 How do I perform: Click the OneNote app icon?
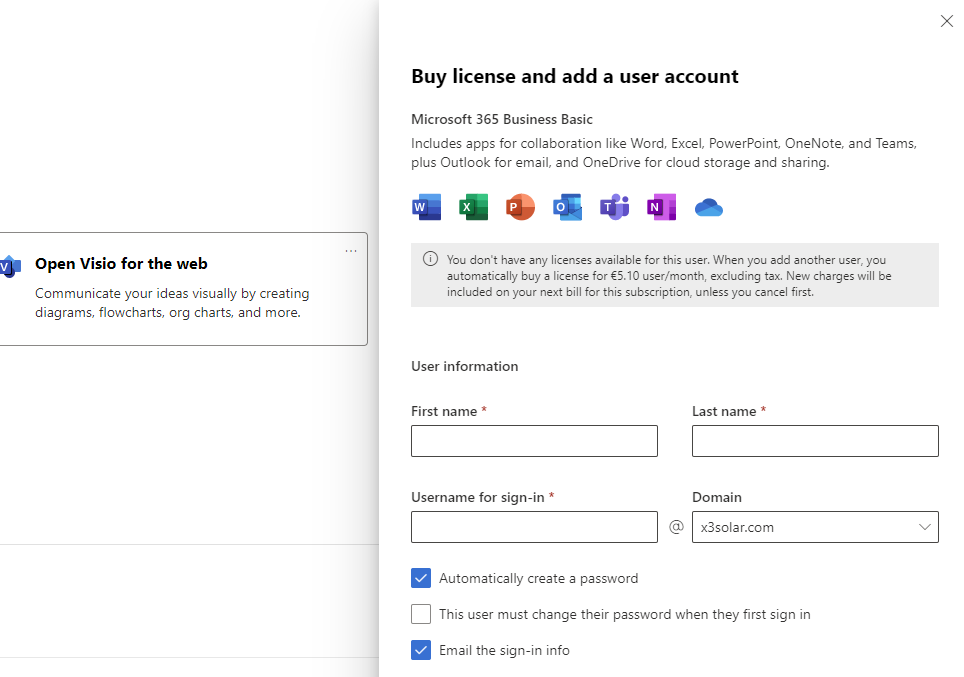tap(662, 207)
